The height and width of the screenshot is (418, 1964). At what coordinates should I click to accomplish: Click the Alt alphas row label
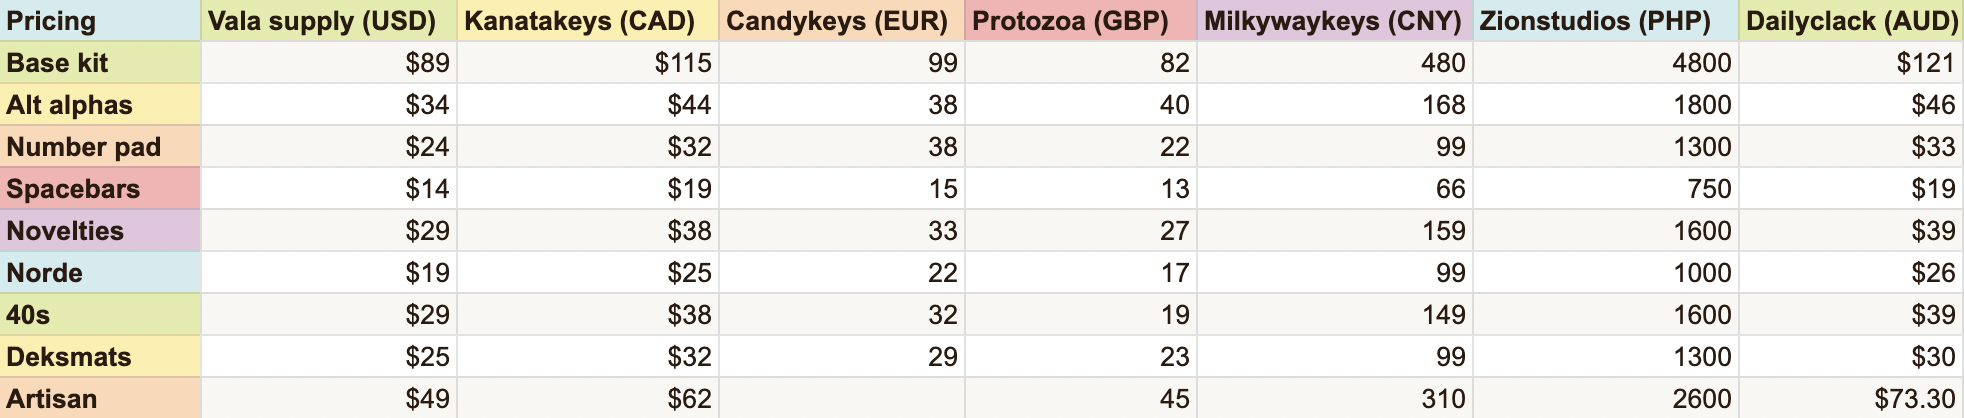100,105
